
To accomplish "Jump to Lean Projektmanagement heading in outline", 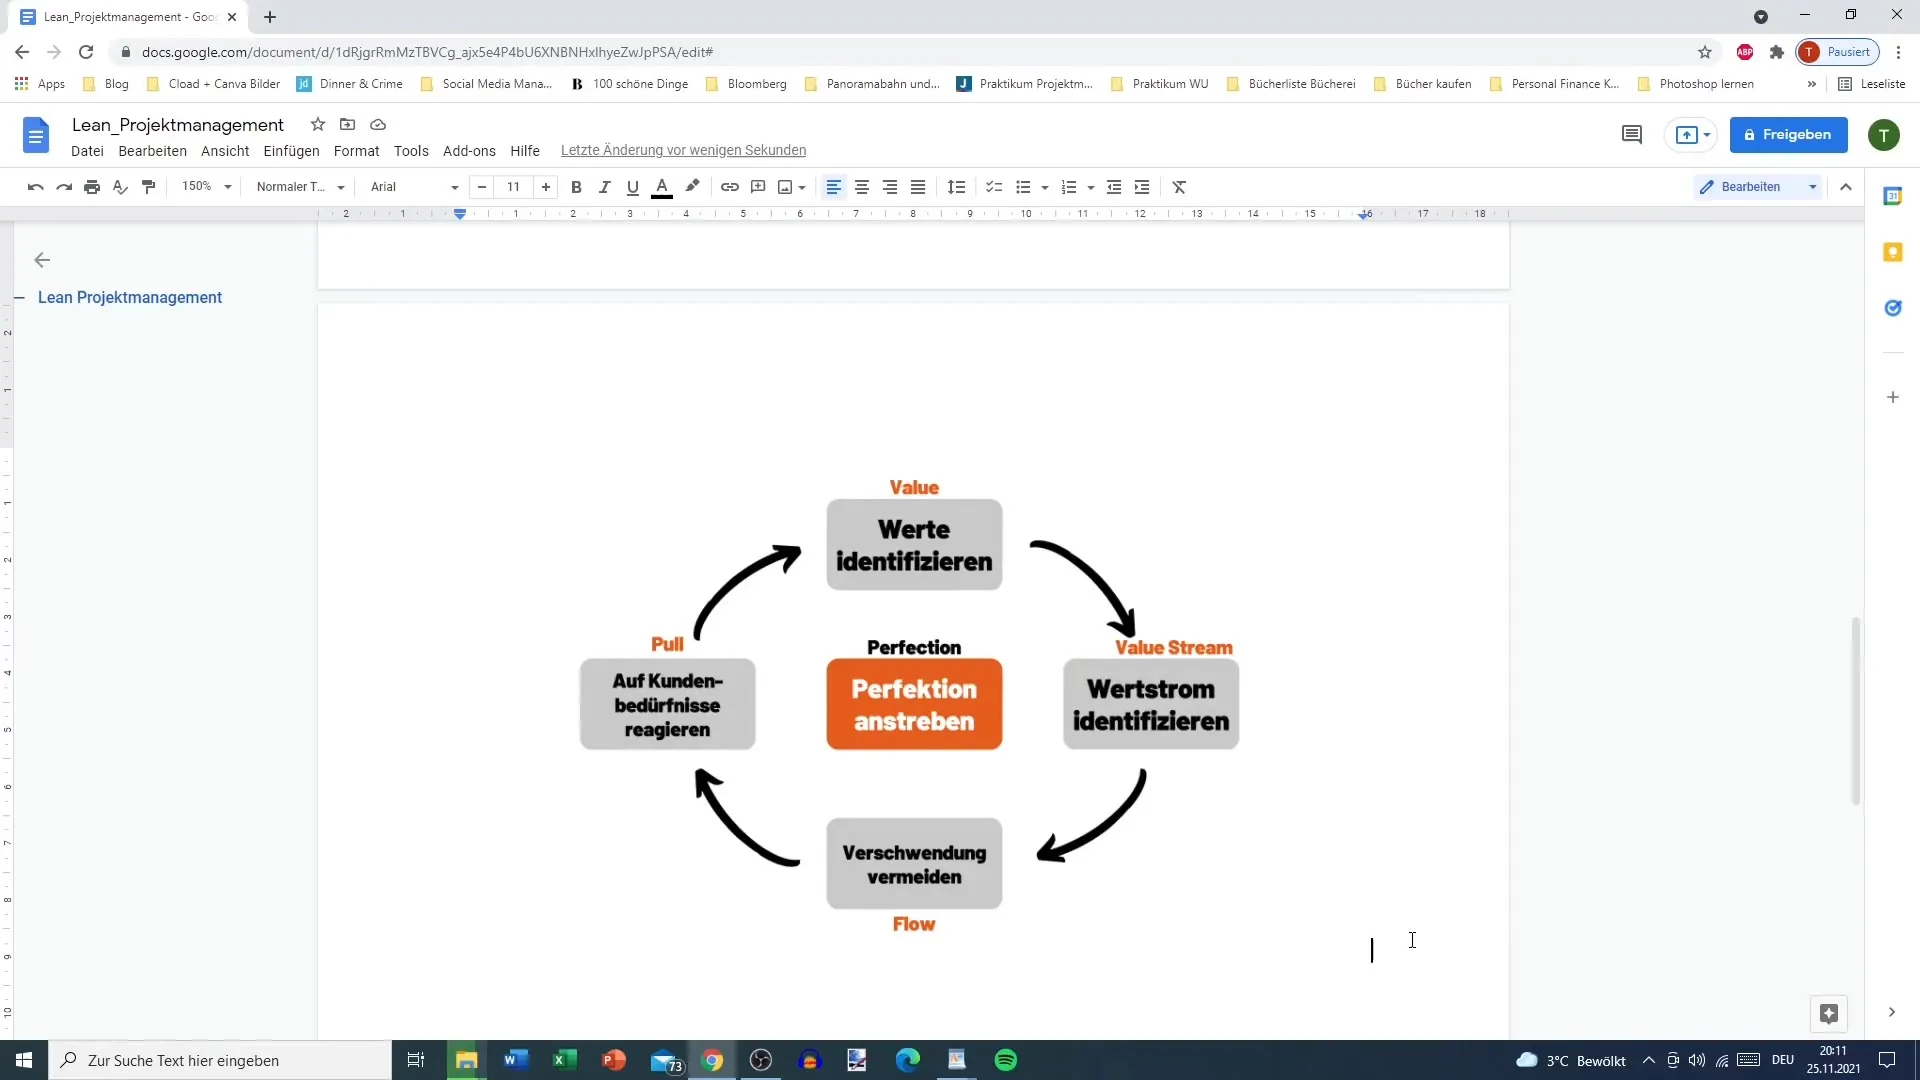I will [130, 298].
